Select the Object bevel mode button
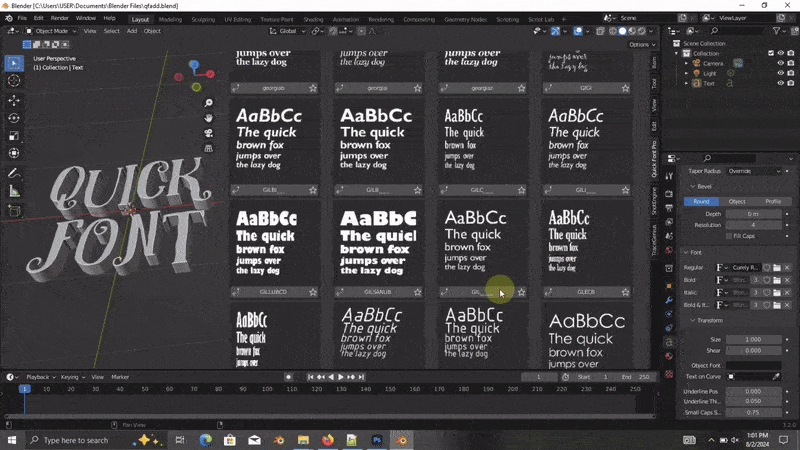This screenshot has width=800, height=450. click(737, 202)
